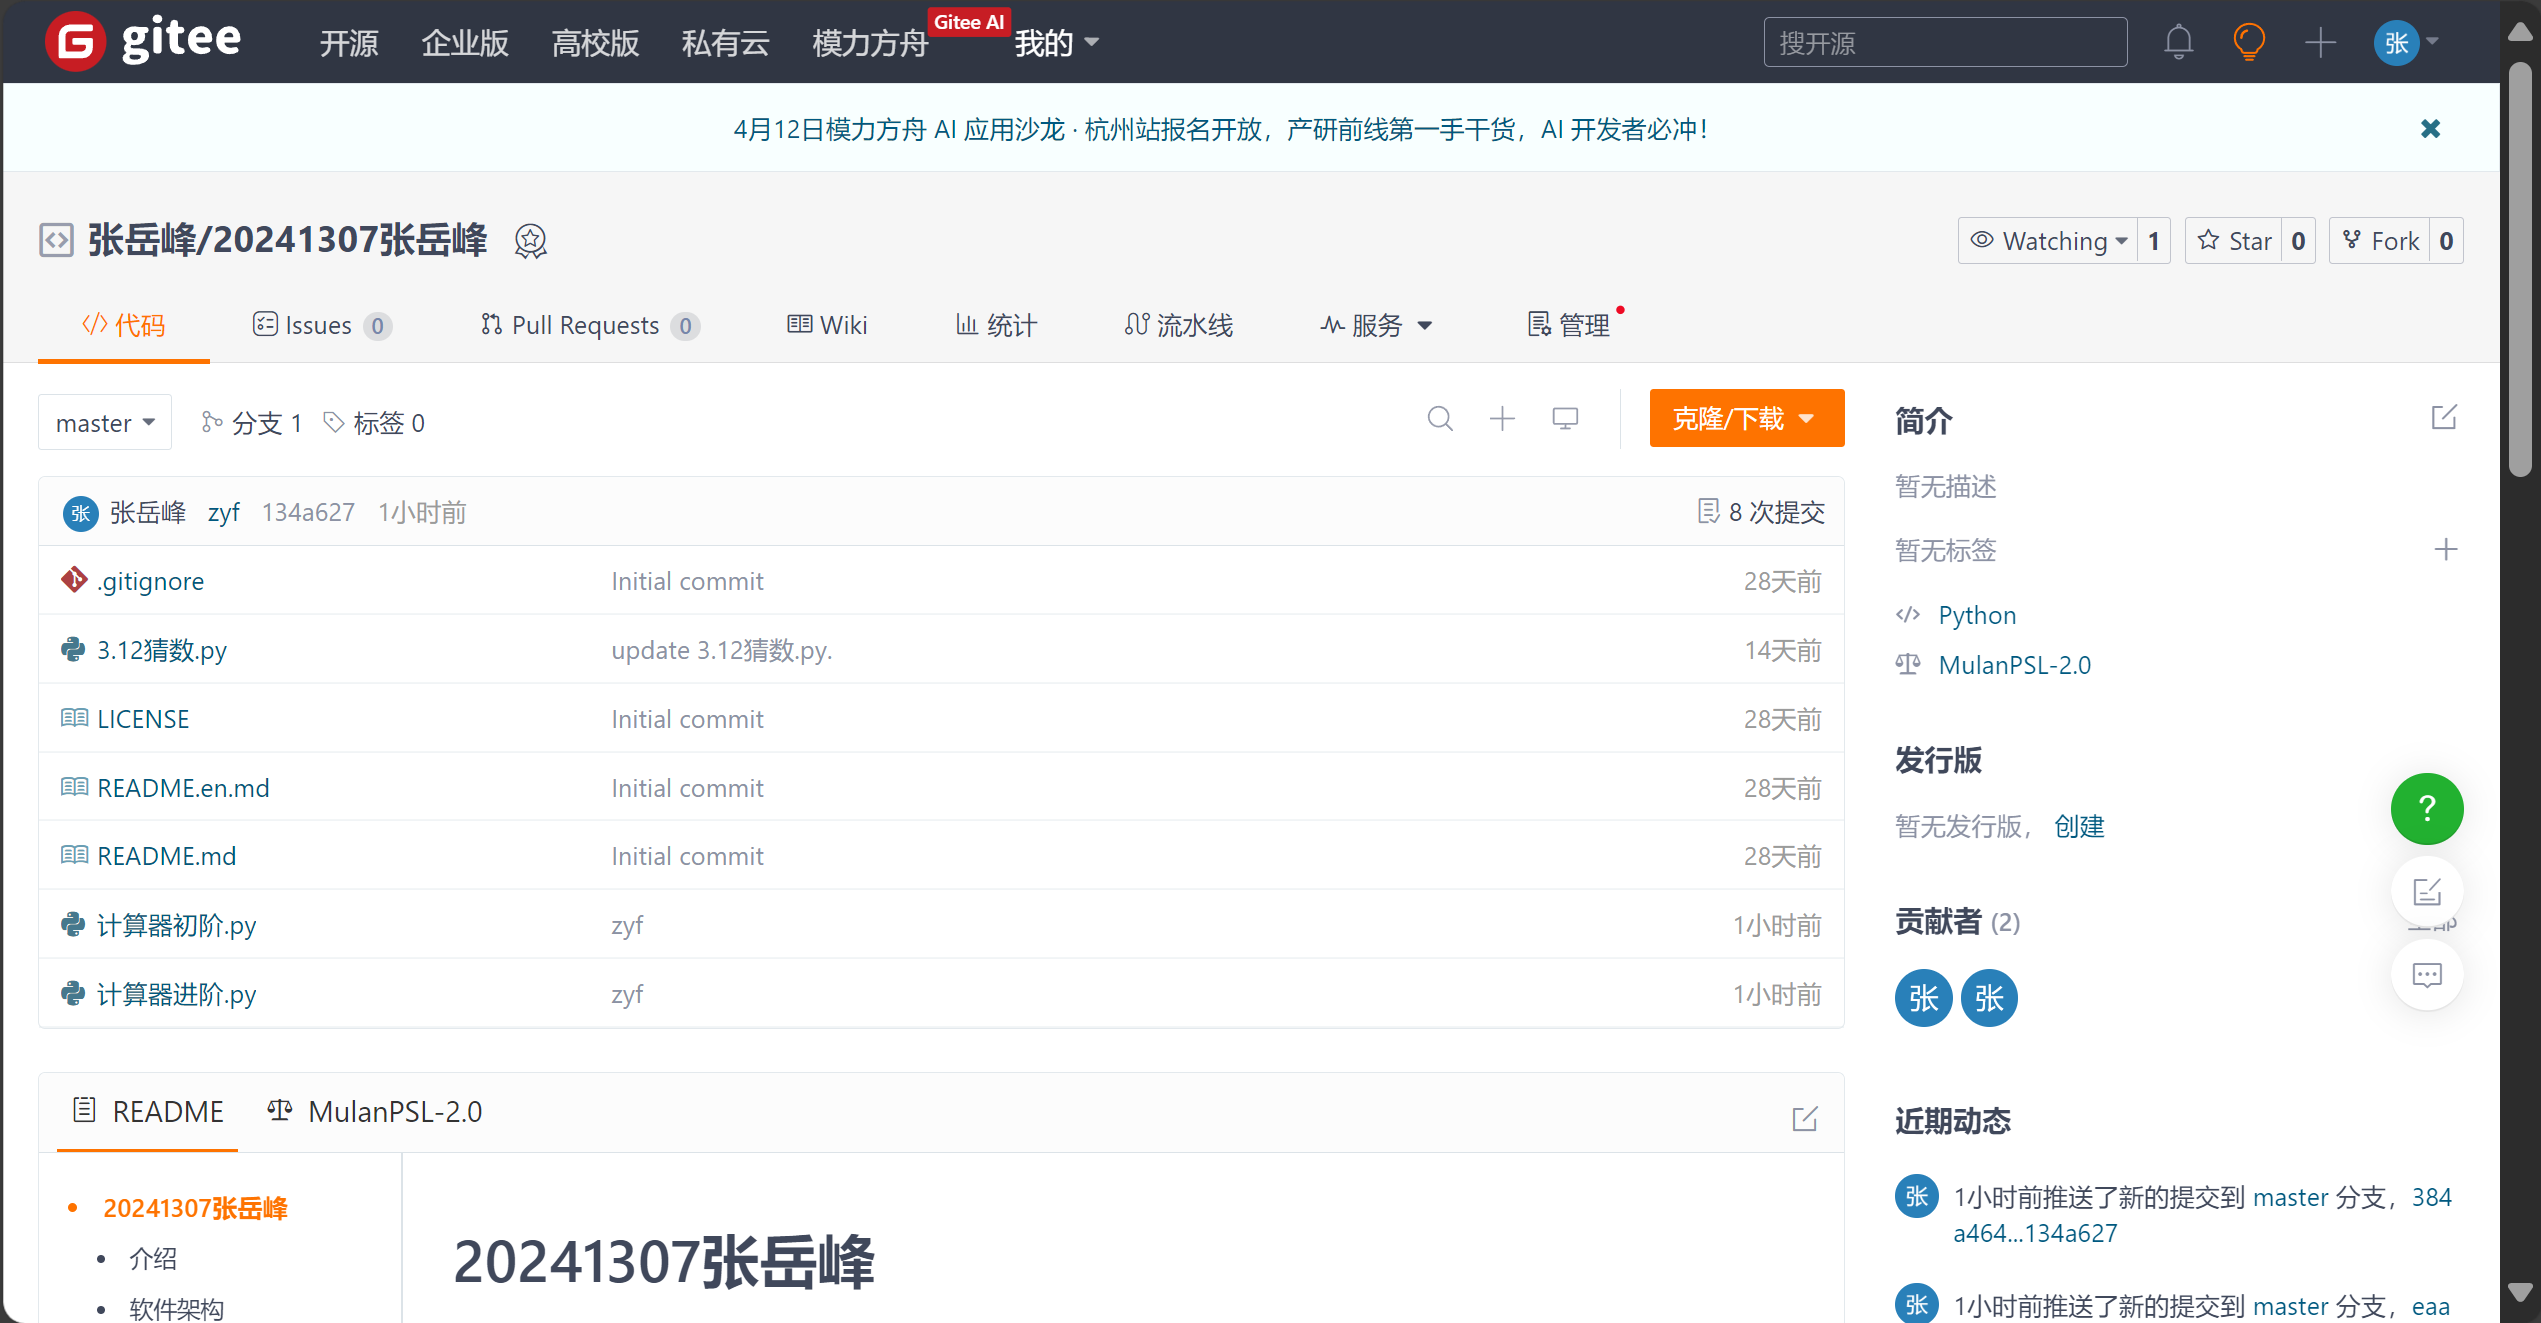Star this repository

2234,241
